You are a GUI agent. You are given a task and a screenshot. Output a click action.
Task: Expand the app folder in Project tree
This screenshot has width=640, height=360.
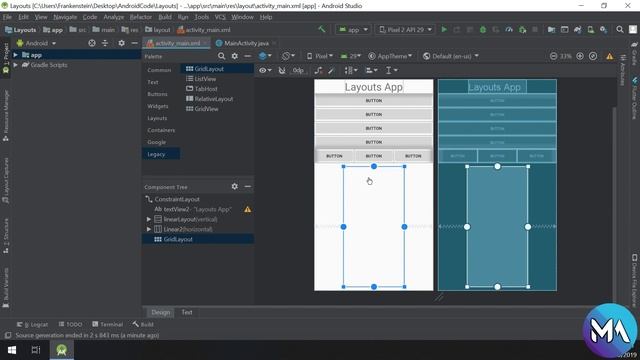(x=16, y=55)
